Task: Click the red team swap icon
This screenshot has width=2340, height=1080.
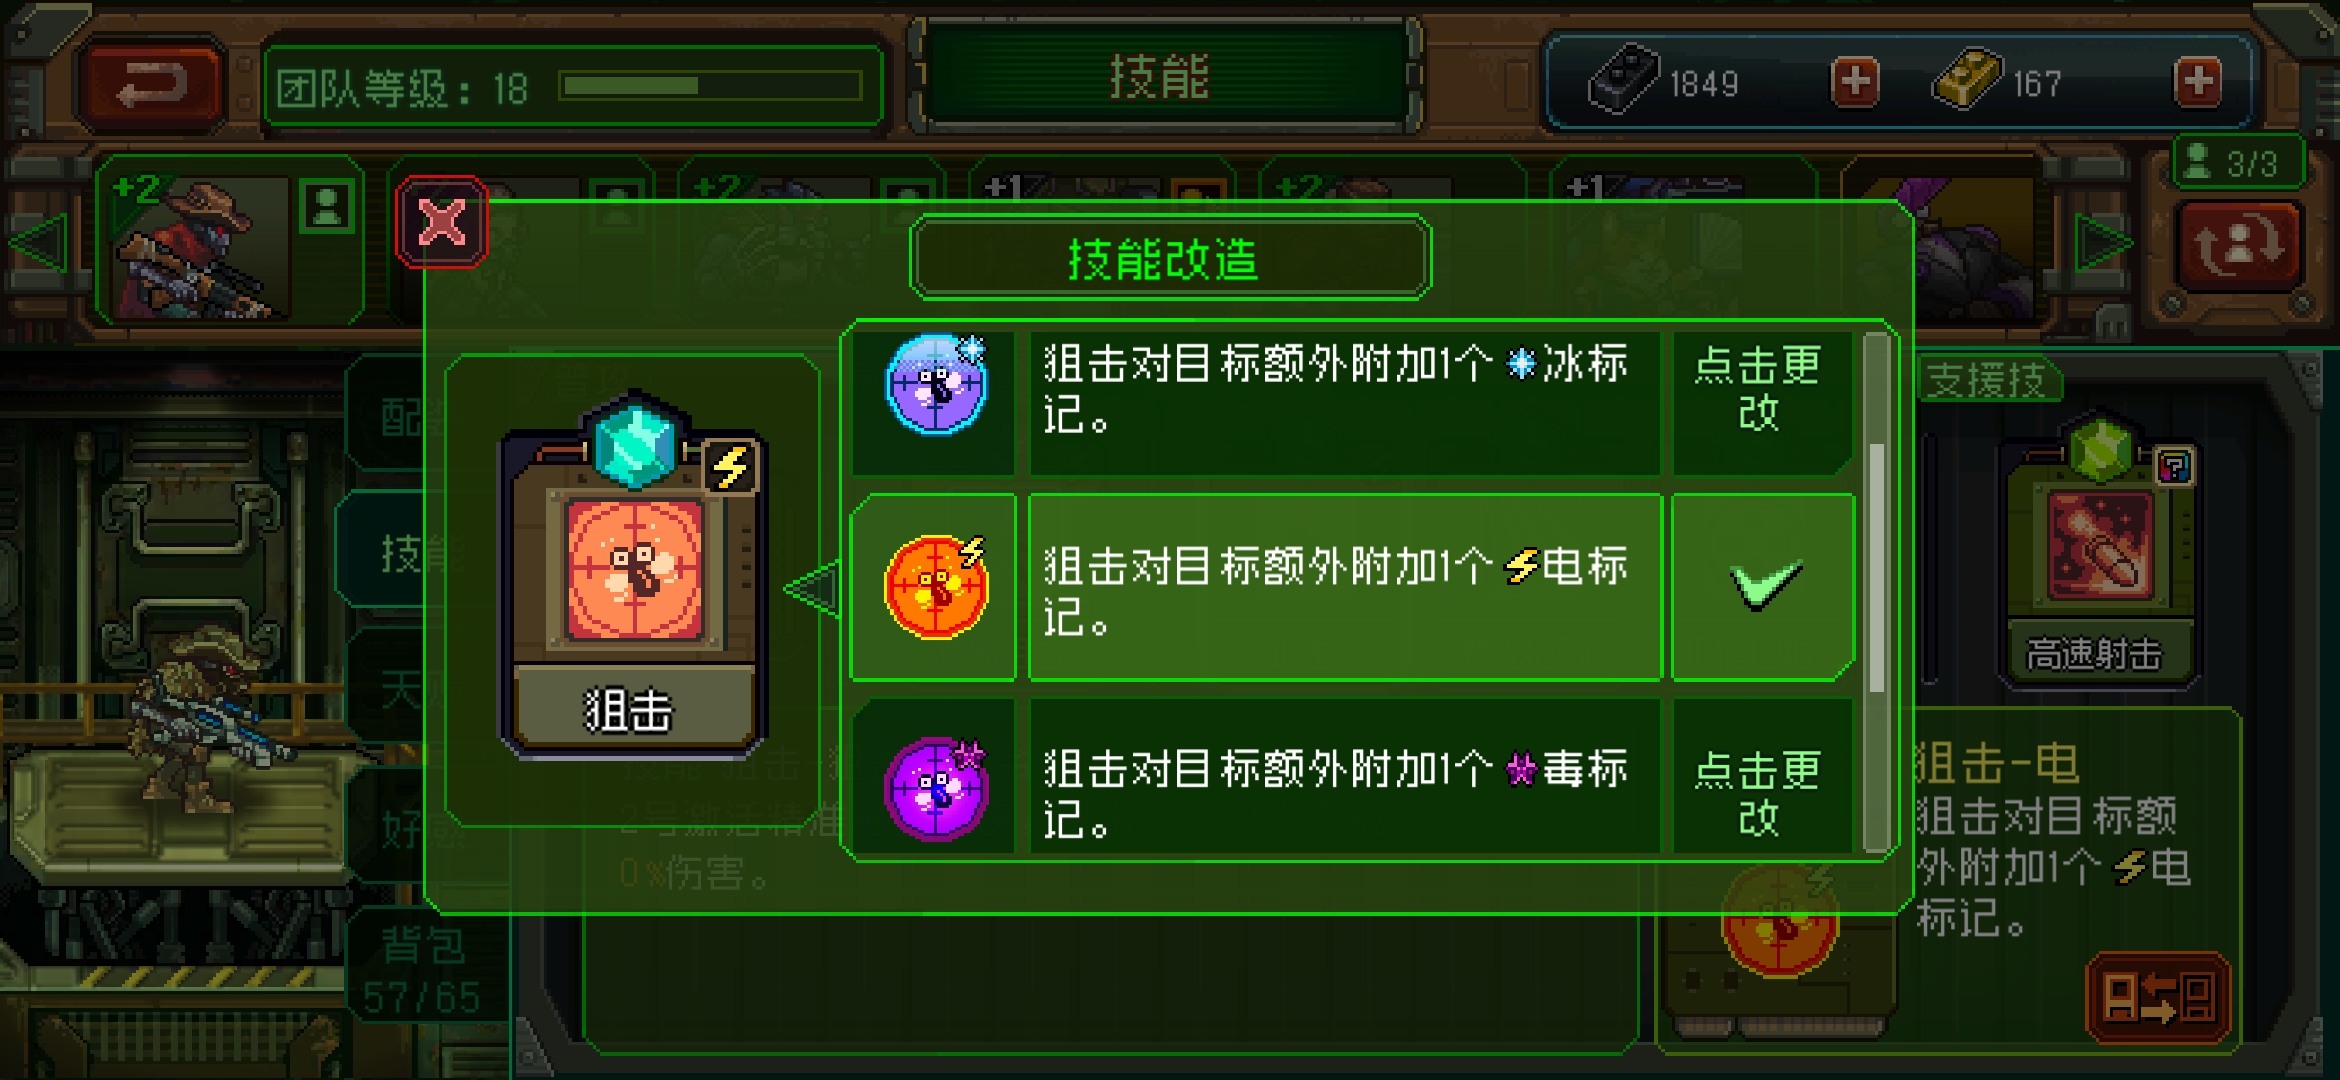Action: tap(2239, 246)
